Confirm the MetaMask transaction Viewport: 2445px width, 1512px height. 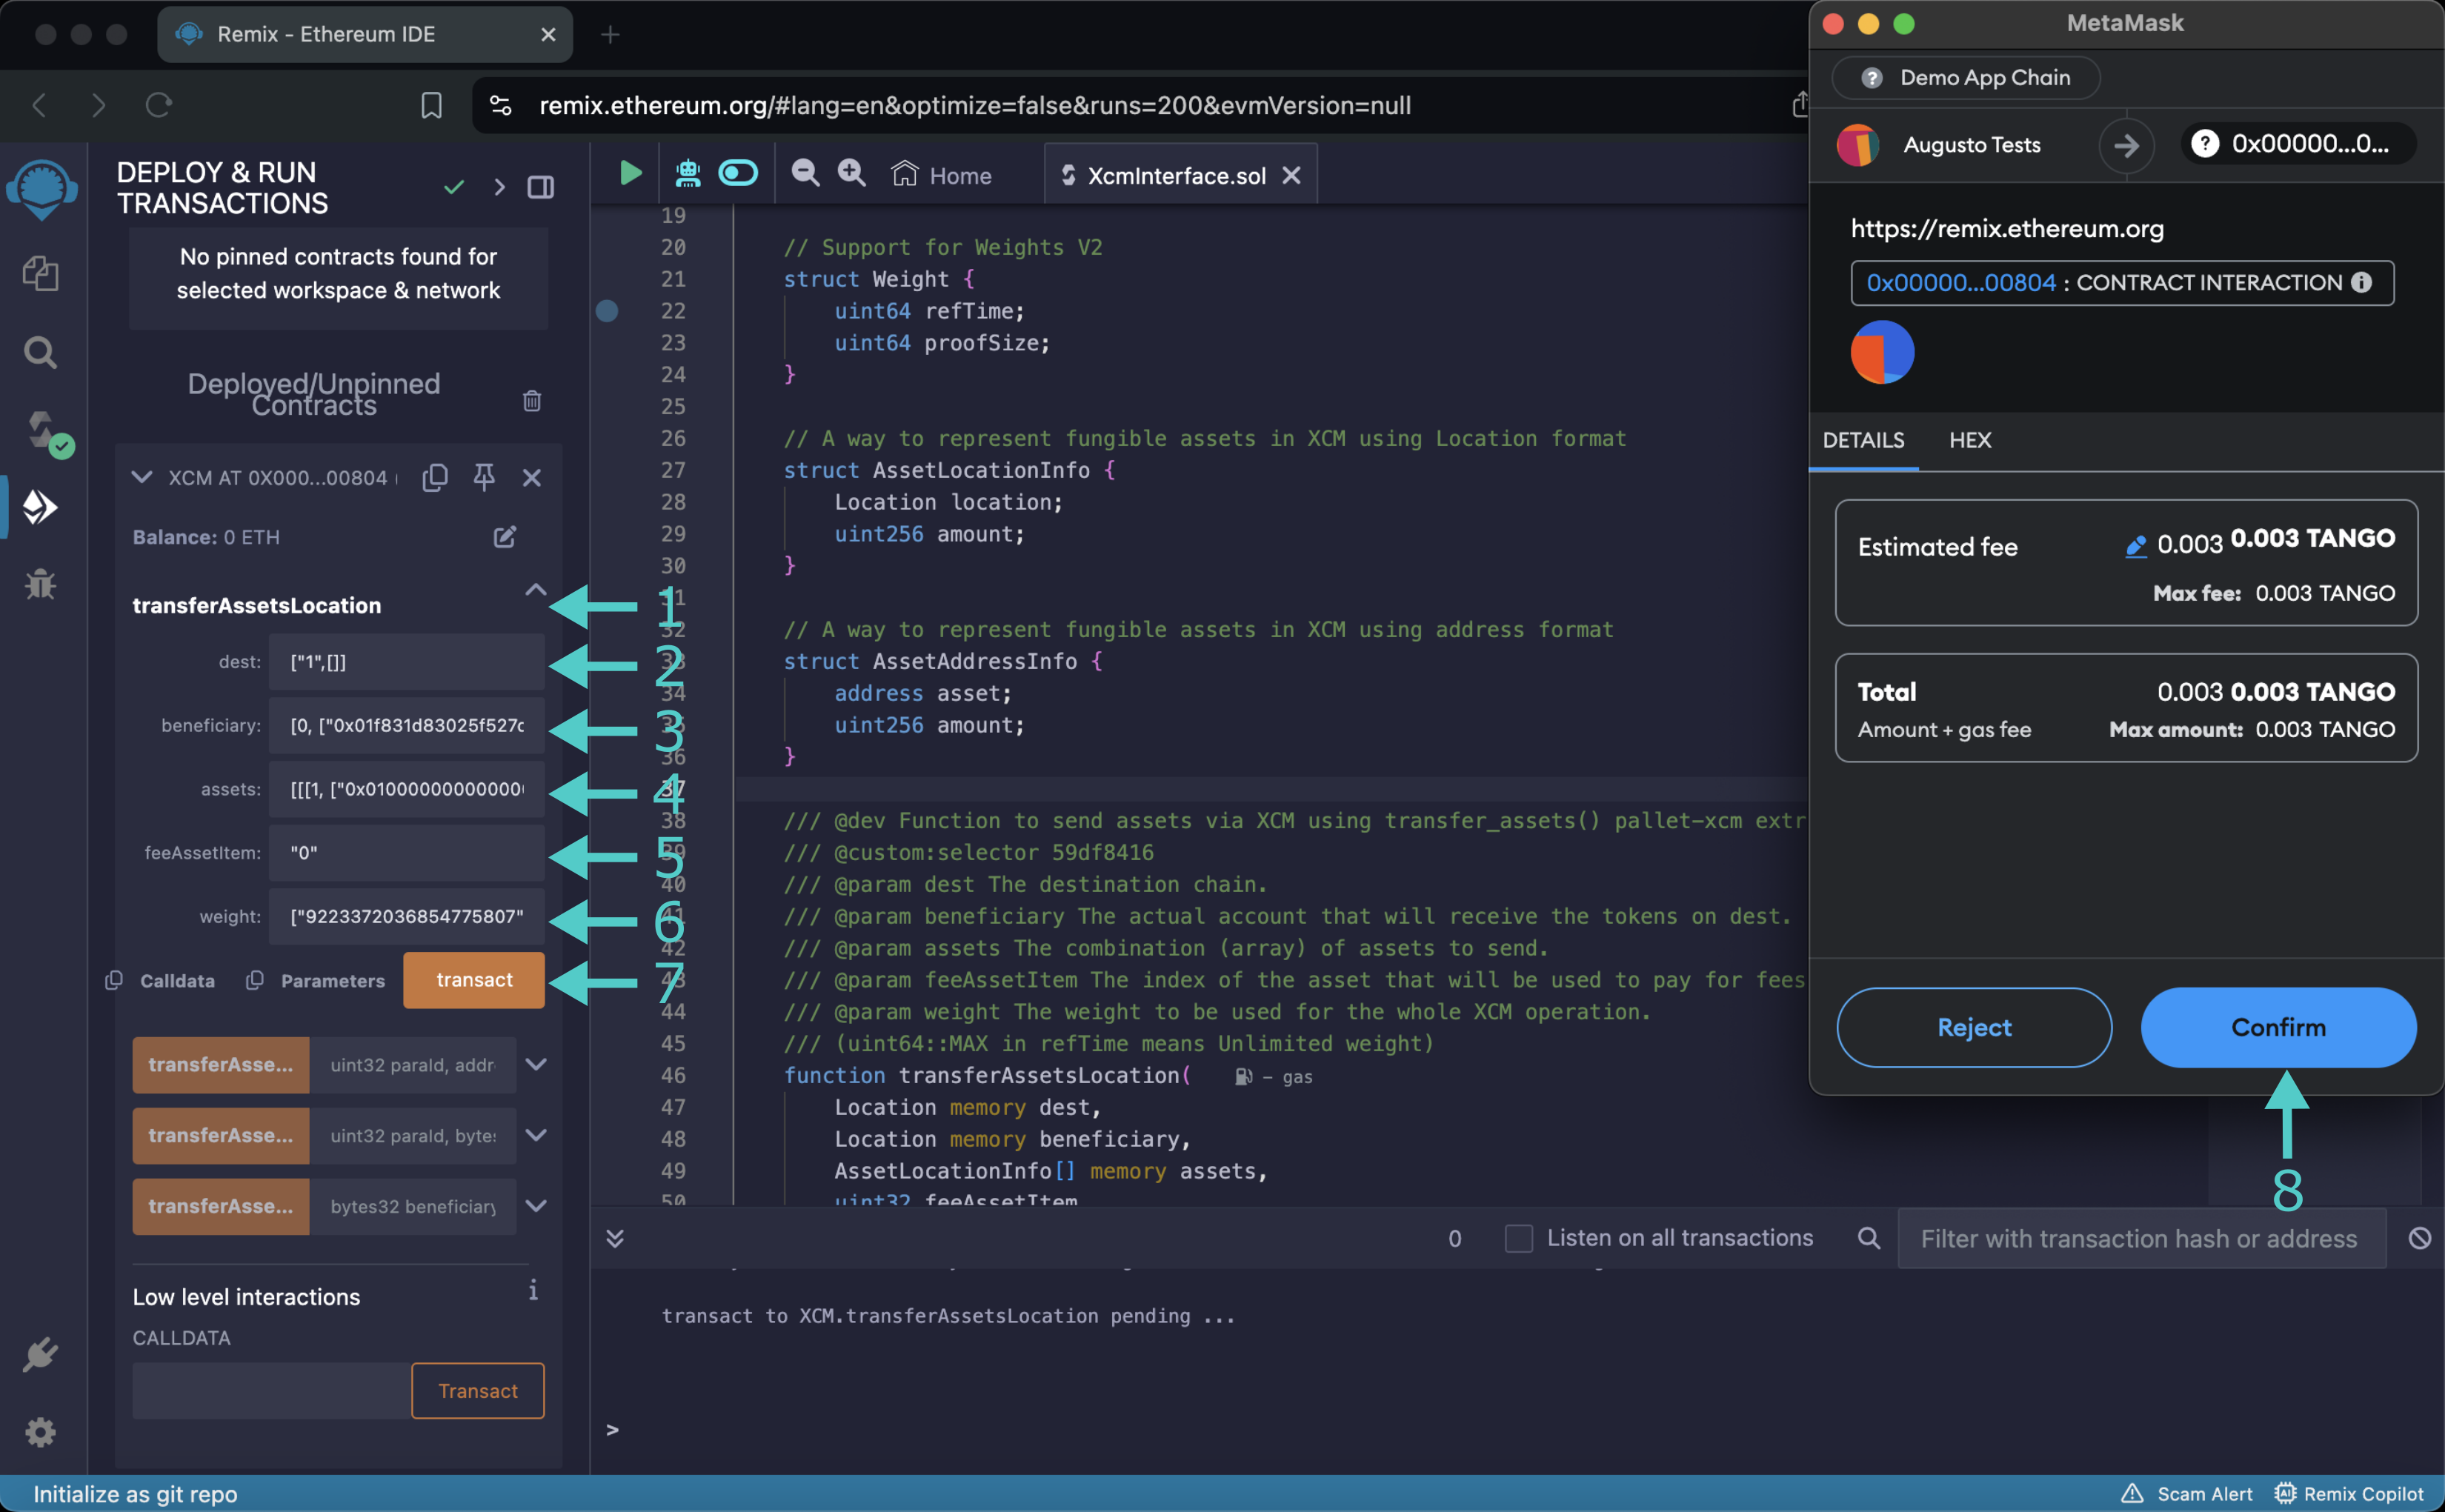tap(2278, 1027)
